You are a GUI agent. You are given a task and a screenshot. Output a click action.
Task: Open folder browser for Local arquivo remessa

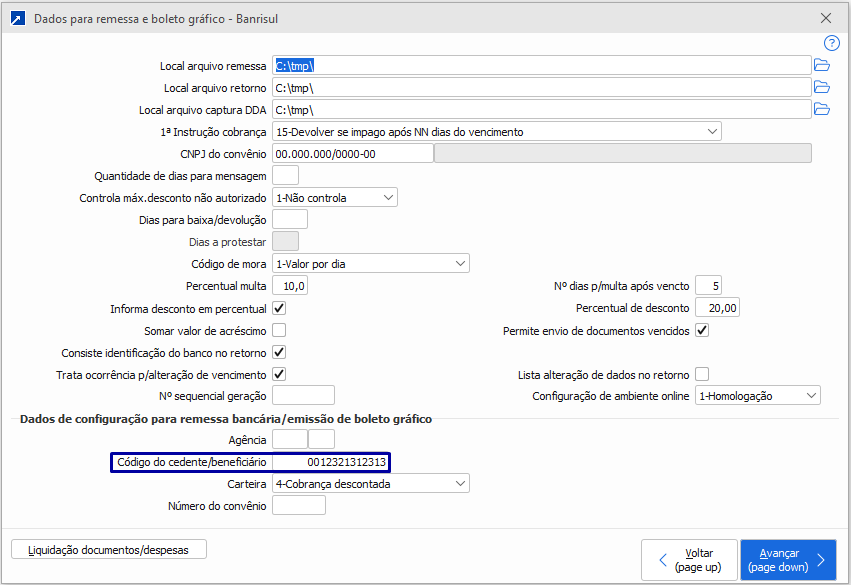coord(822,66)
